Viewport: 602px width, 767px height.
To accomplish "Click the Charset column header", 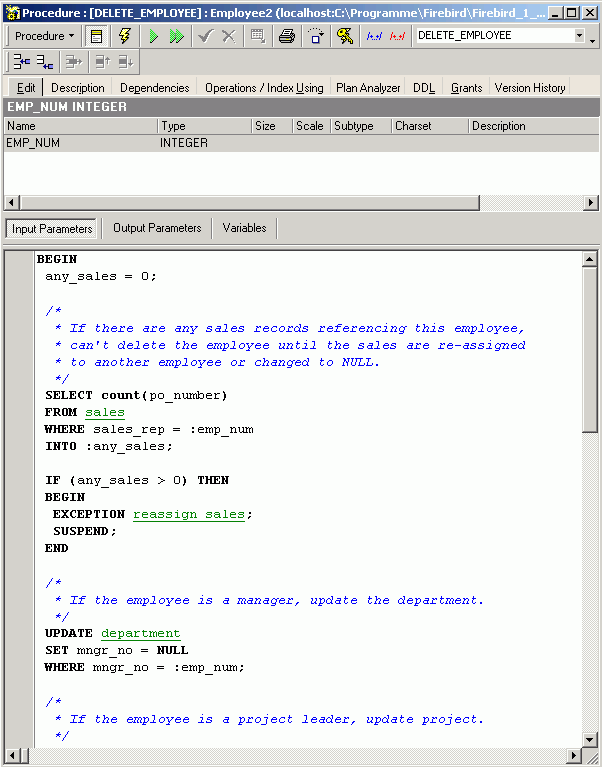I will pyautogui.click(x=430, y=126).
